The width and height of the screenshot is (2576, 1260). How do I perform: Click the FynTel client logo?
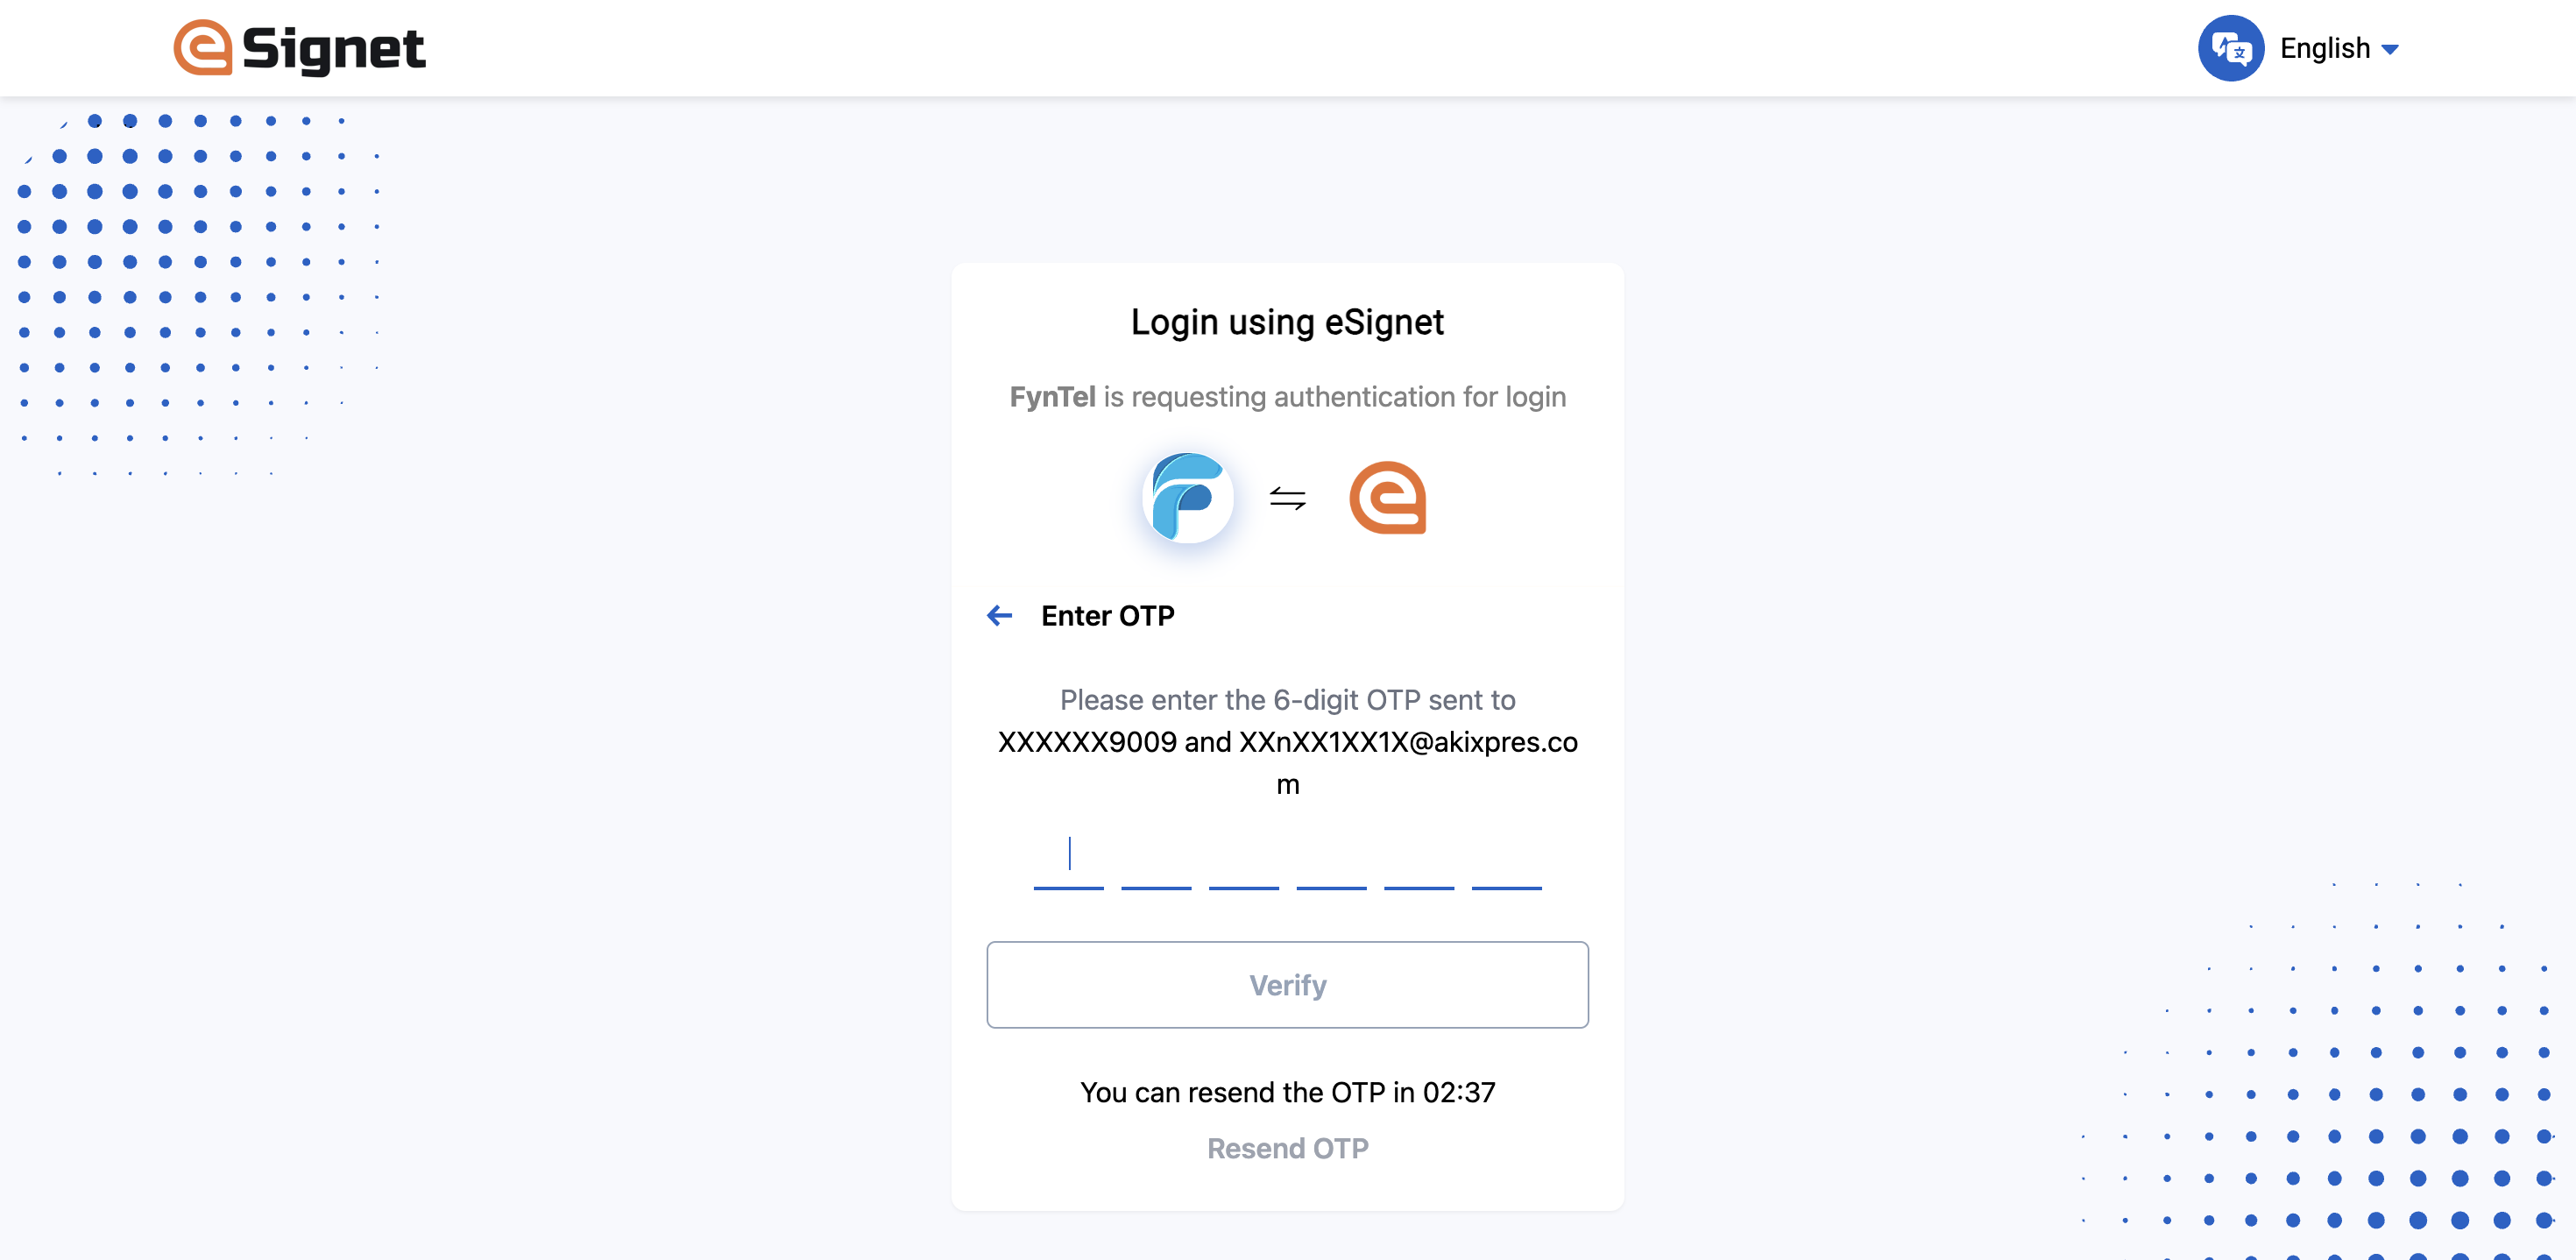(x=1187, y=497)
